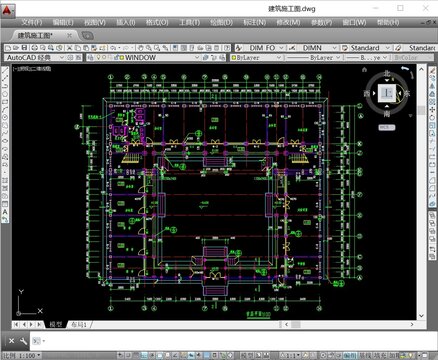Screen dimensions: 438x360
Task: Open the 文件(F) menu
Action: (x=32, y=22)
